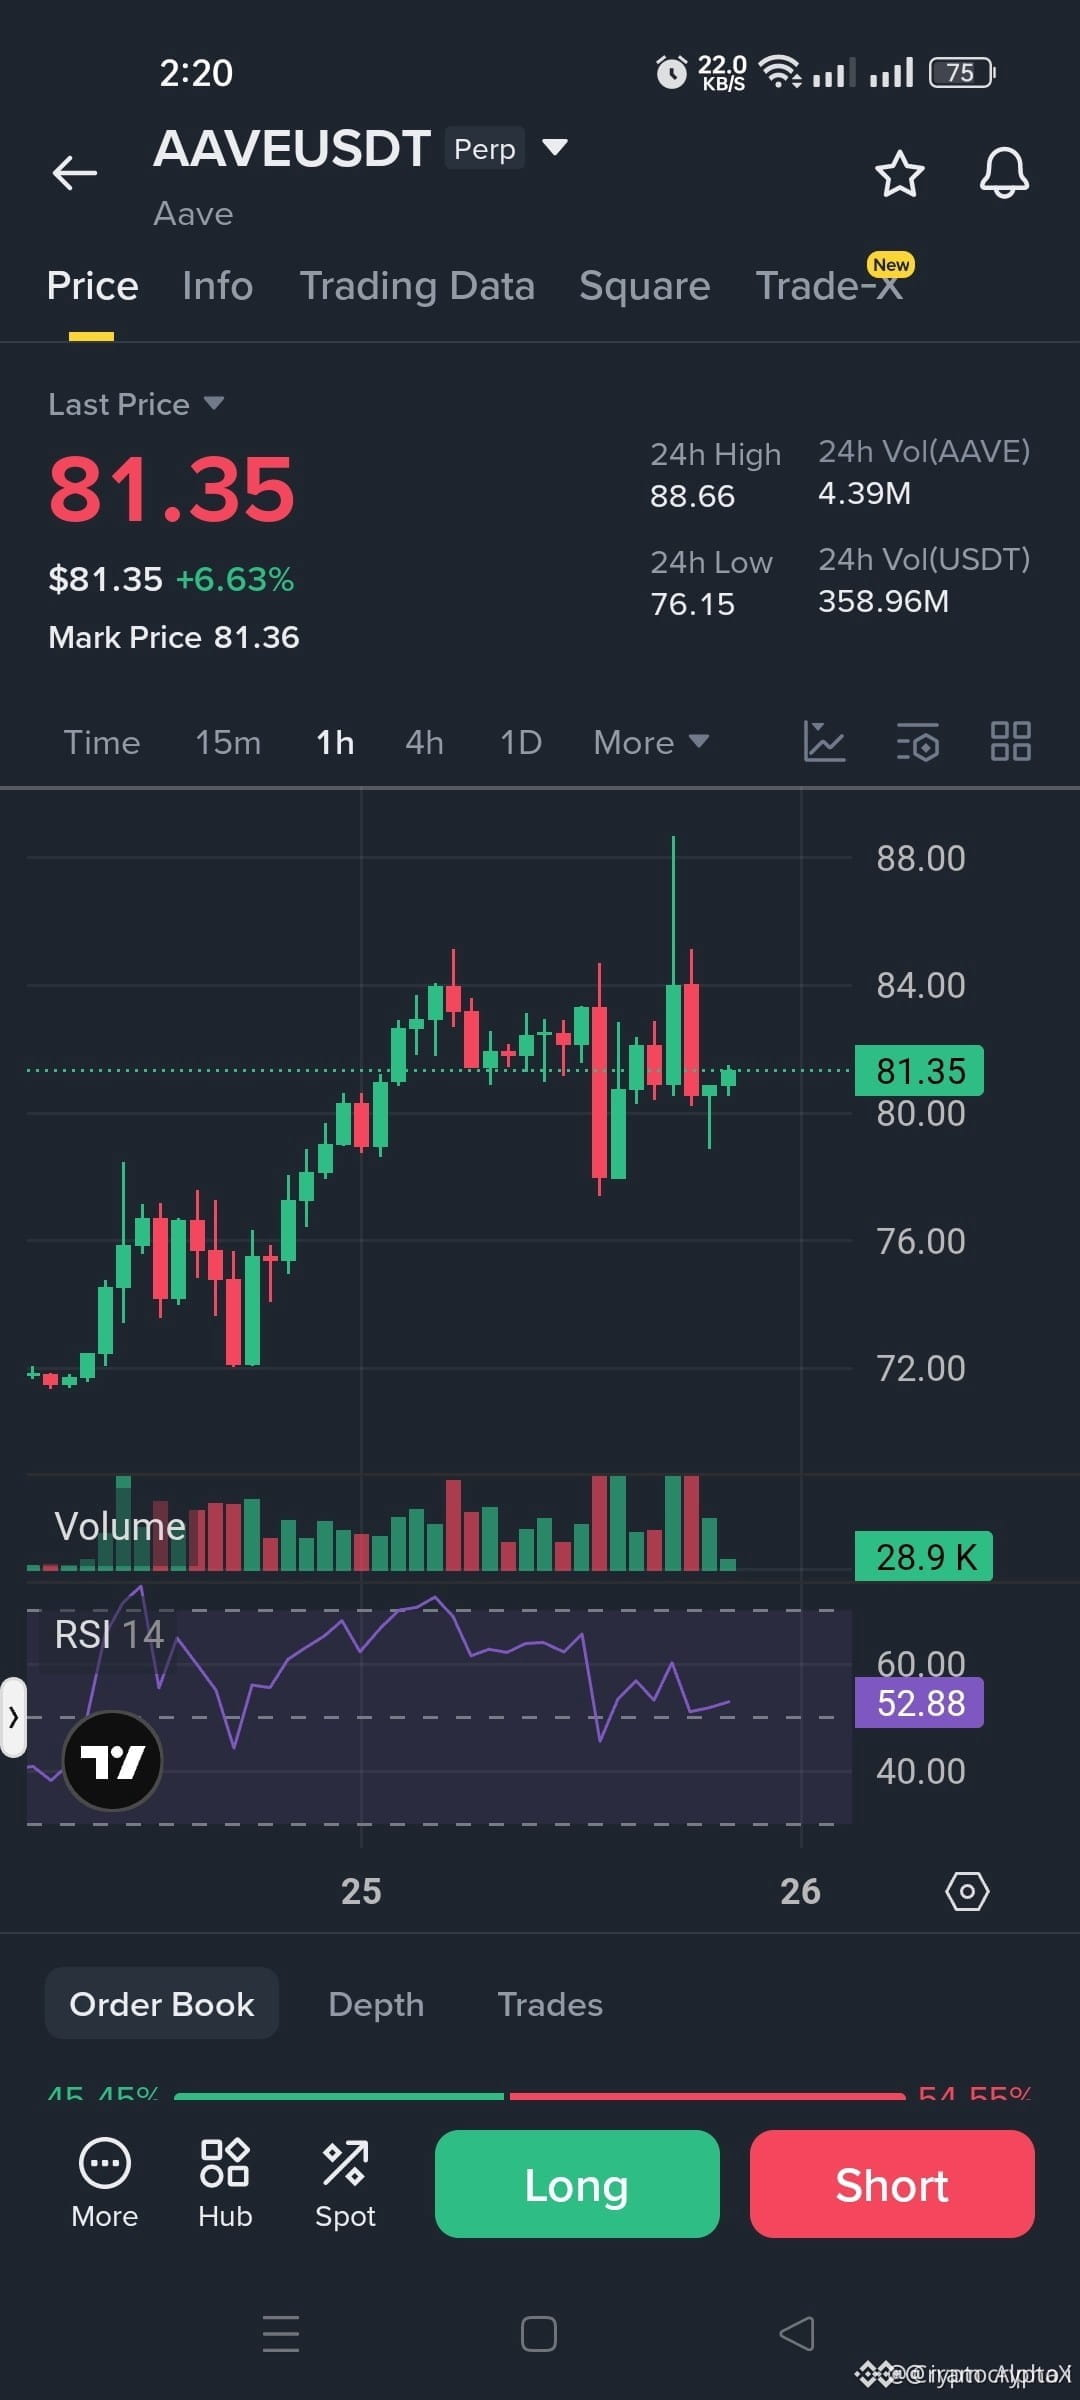1080x2400 pixels.
Task: Open a Short position
Action: point(892,2184)
